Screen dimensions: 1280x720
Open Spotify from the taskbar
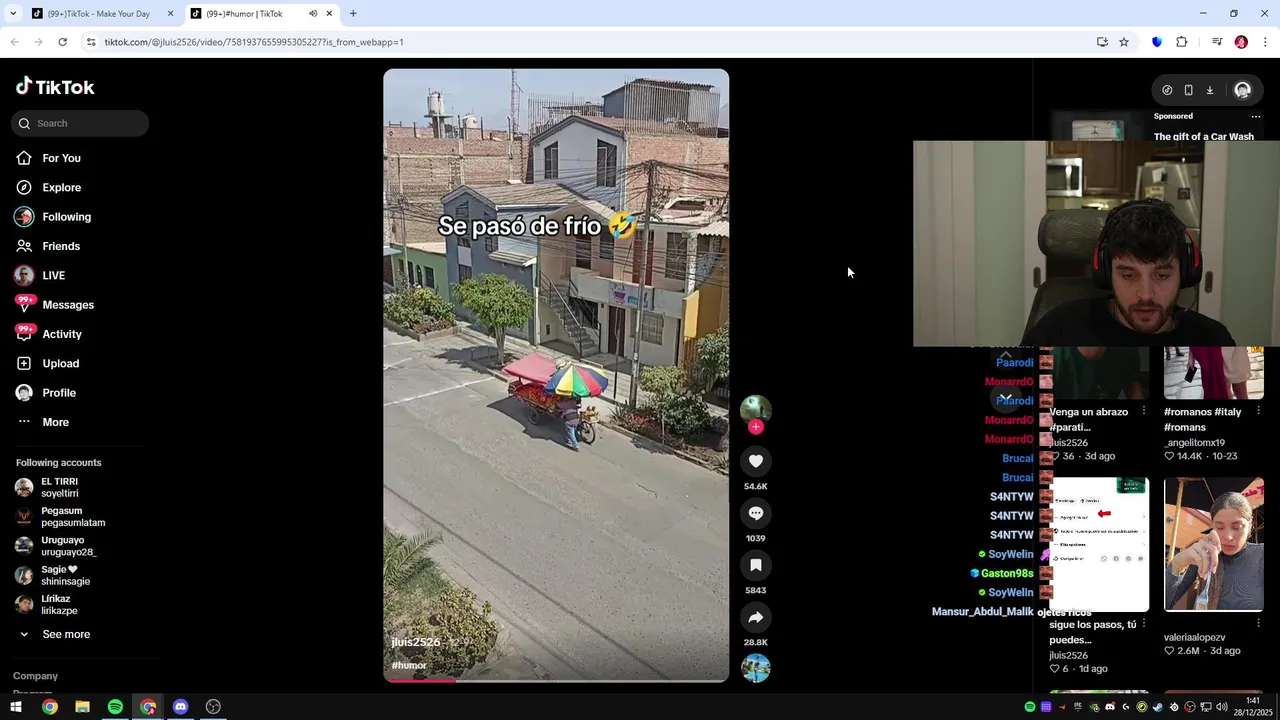pos(115,707)
